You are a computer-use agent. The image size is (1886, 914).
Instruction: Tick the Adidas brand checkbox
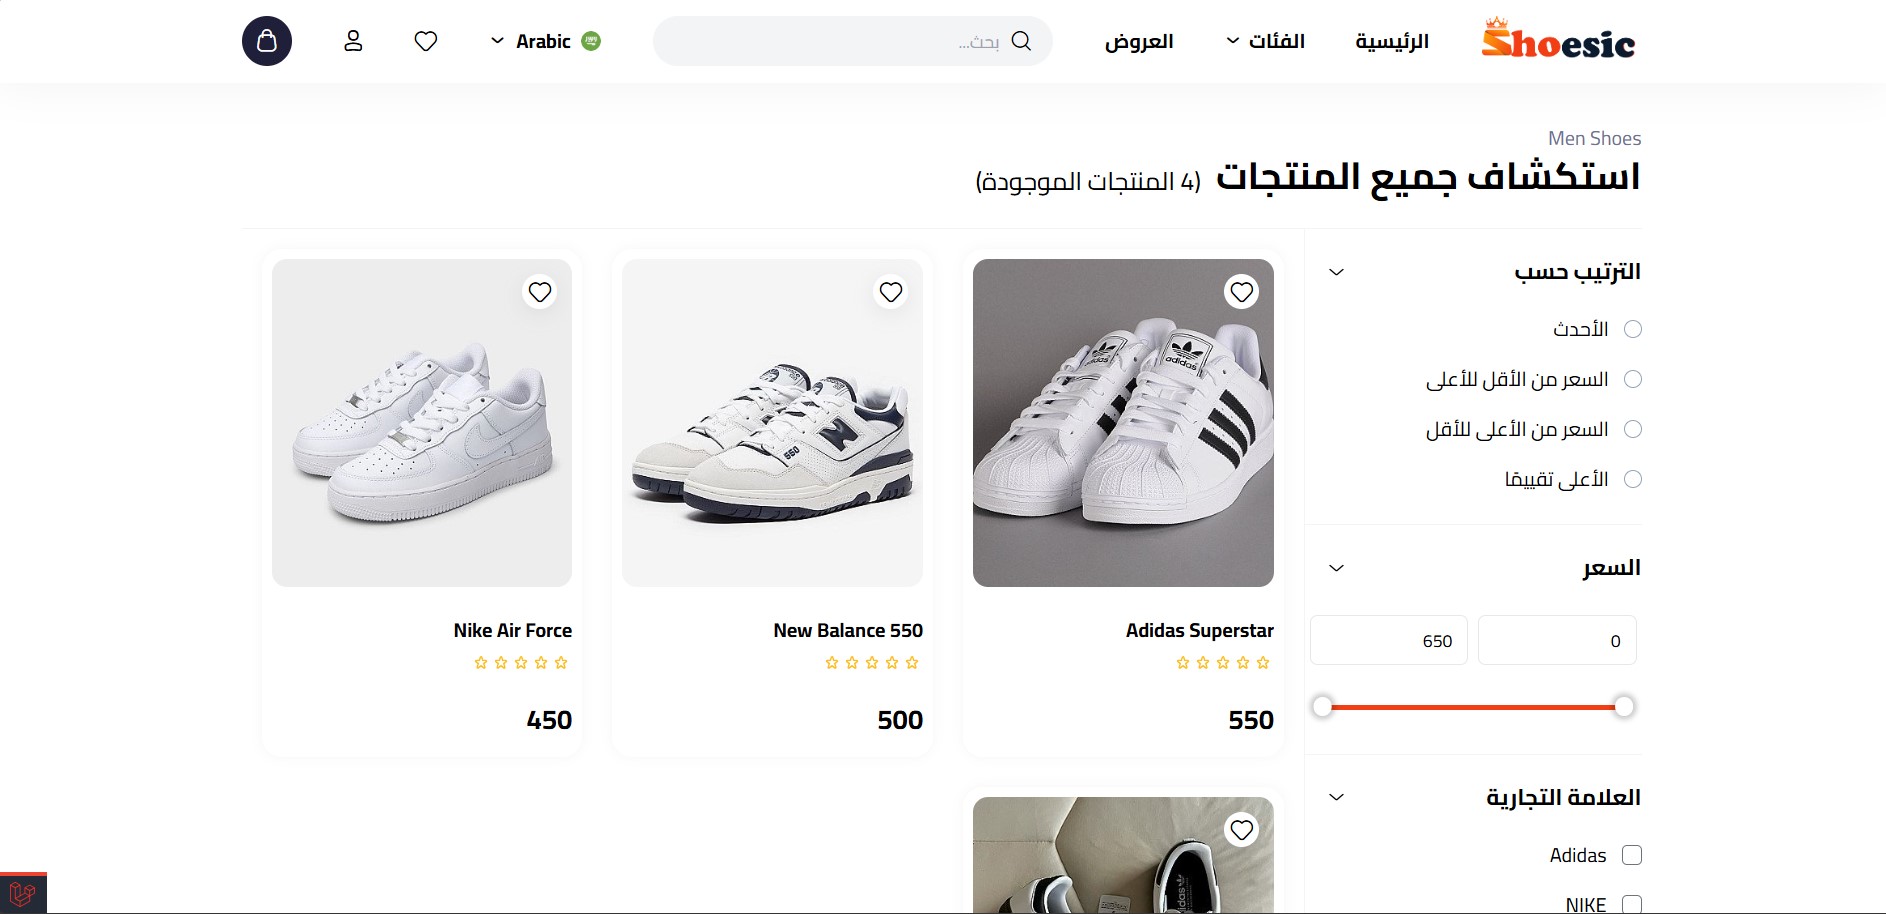click(x=1632, y=855)
